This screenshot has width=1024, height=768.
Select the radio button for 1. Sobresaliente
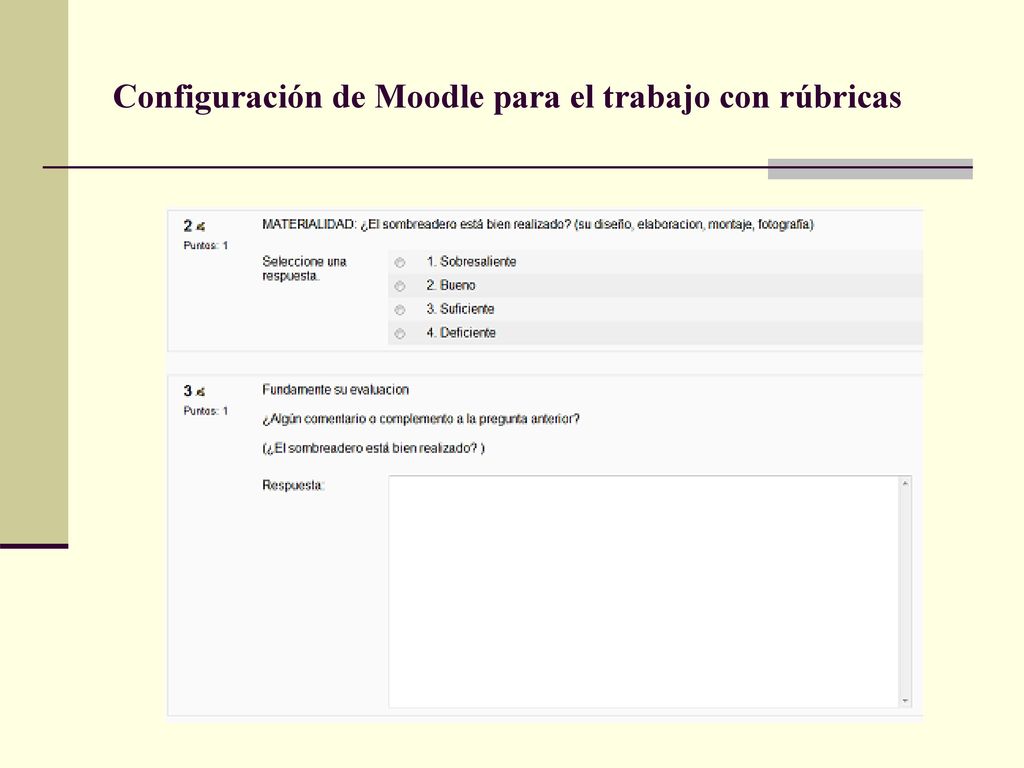click(x=400, y=263)
